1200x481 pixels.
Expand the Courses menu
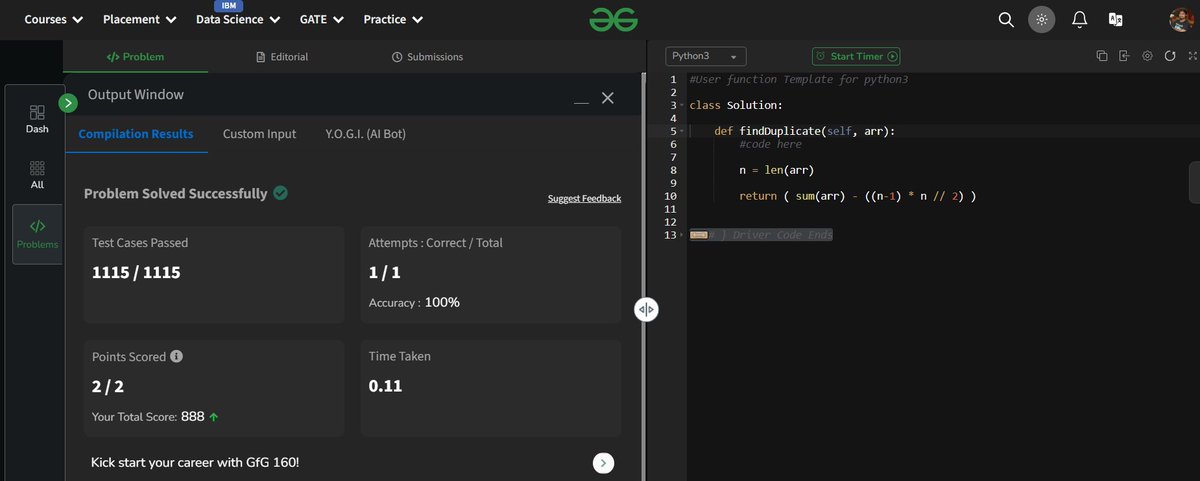(54, 19)
